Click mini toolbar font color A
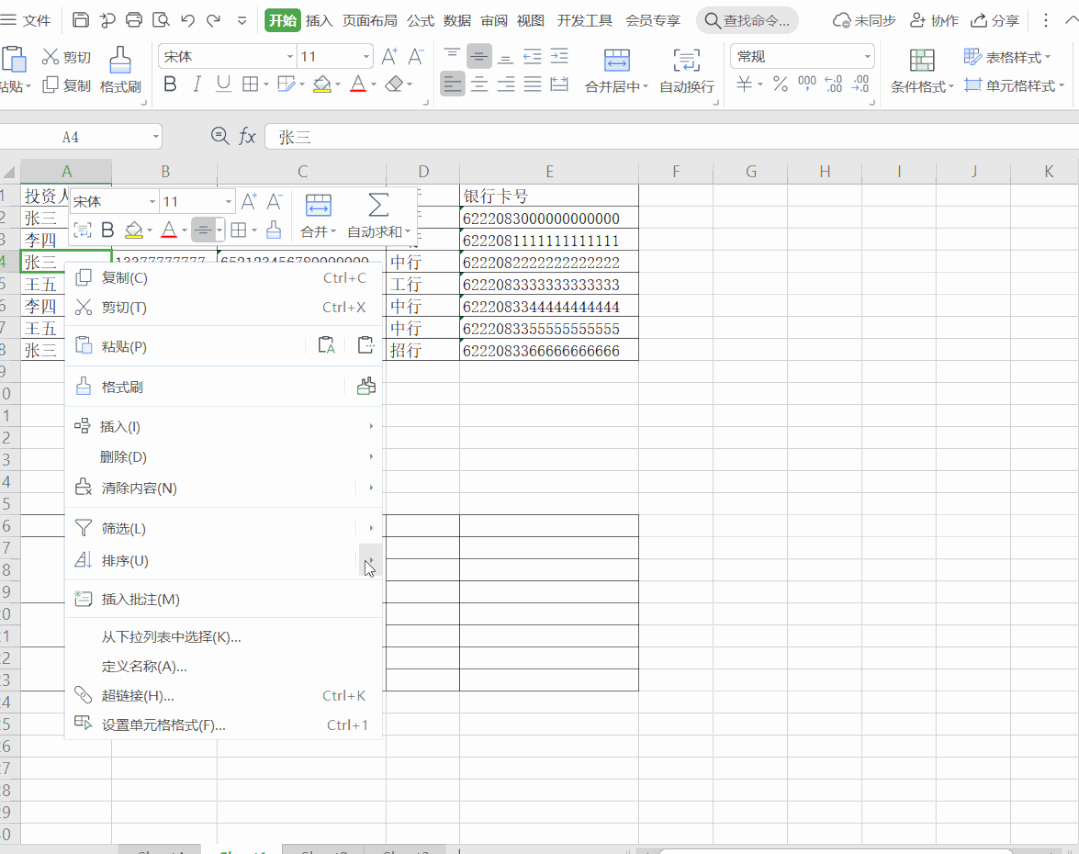 [169, 230]
